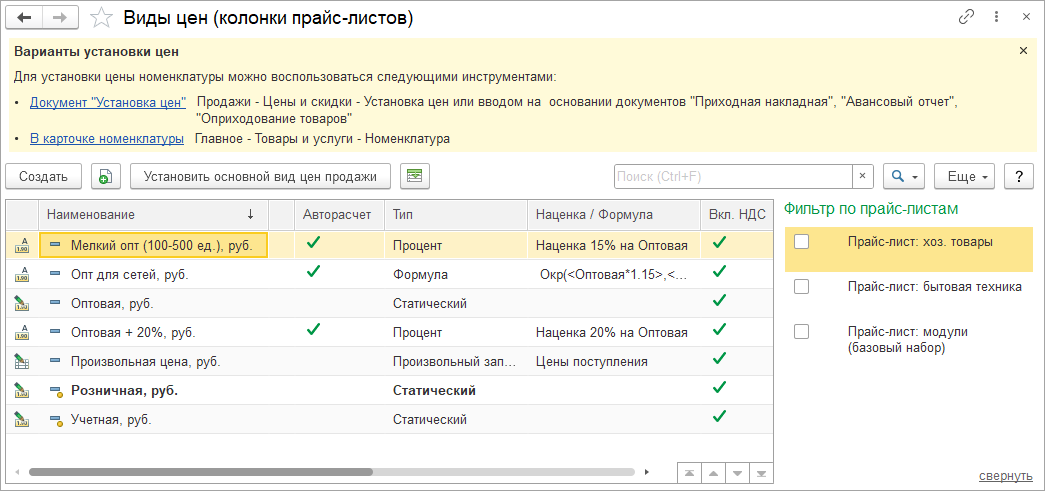Screen dimensions: 1045x491
Task: Jump to last row with bottom arrow button
Action: point(761,473)
